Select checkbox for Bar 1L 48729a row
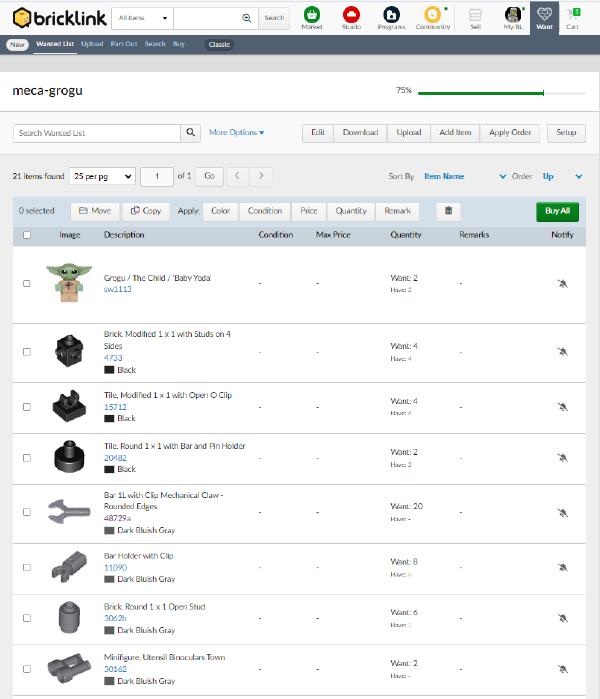 pos(27,512)
